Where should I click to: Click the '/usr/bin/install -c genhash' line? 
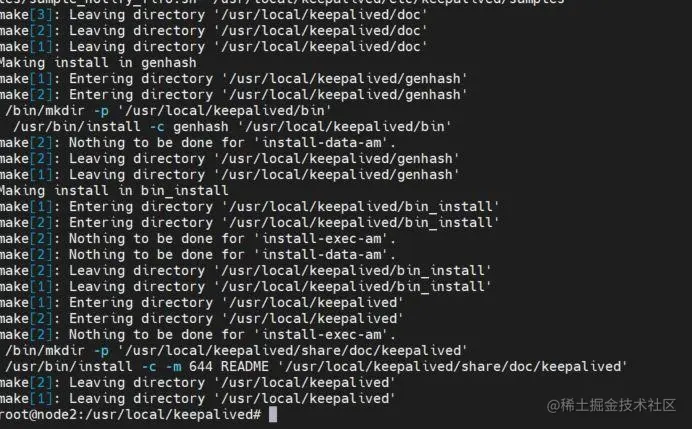coord(232,127)
